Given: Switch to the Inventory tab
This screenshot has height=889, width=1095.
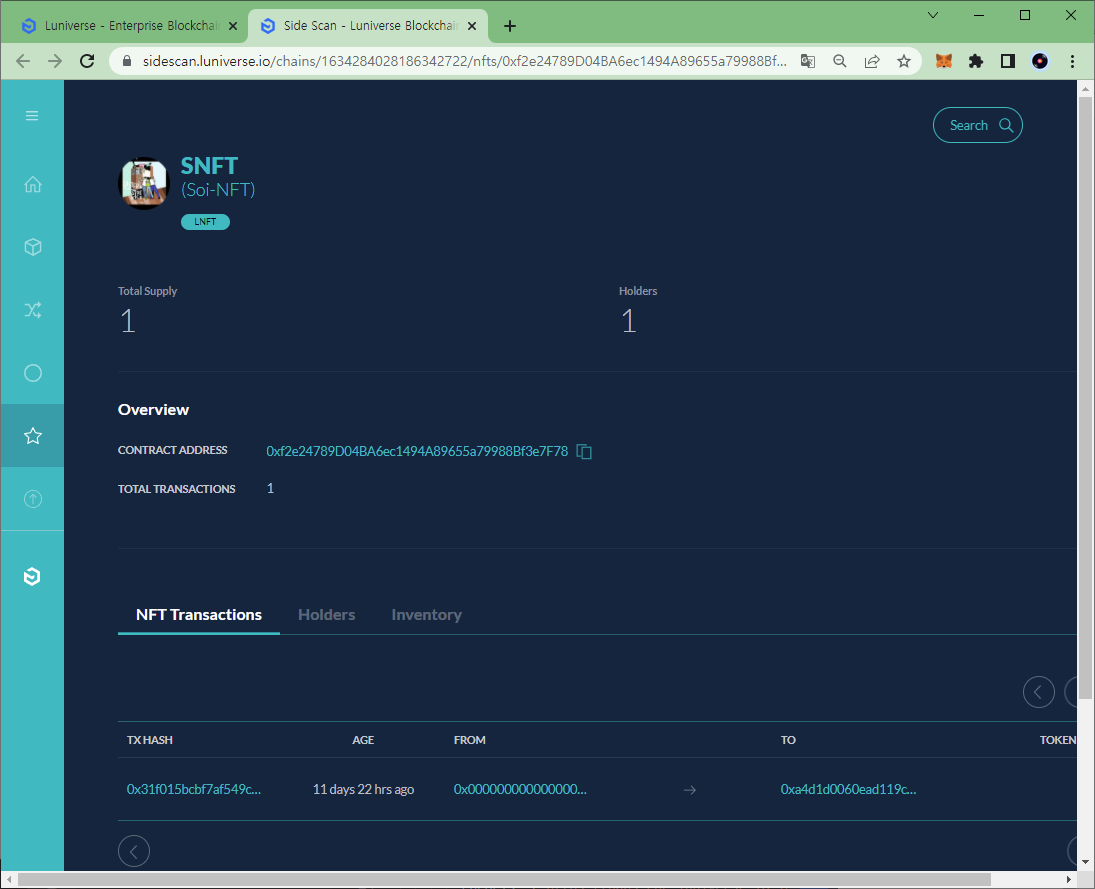Looking at the screenshot, I should (427, 615).
